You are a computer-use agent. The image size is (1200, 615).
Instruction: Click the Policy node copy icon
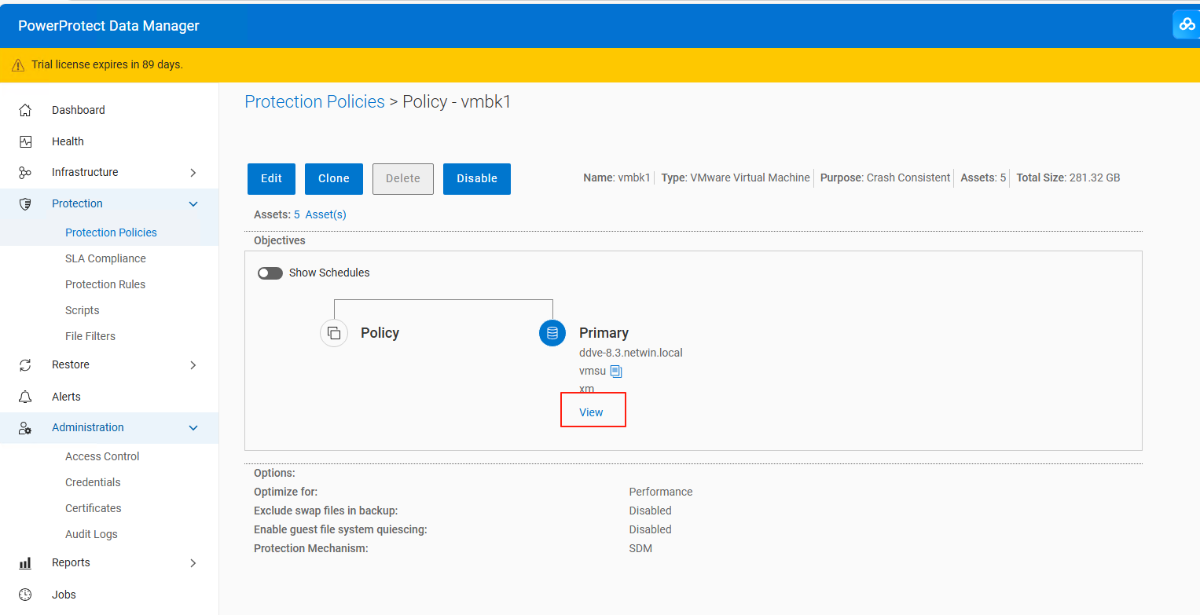(x=334, y=333)
